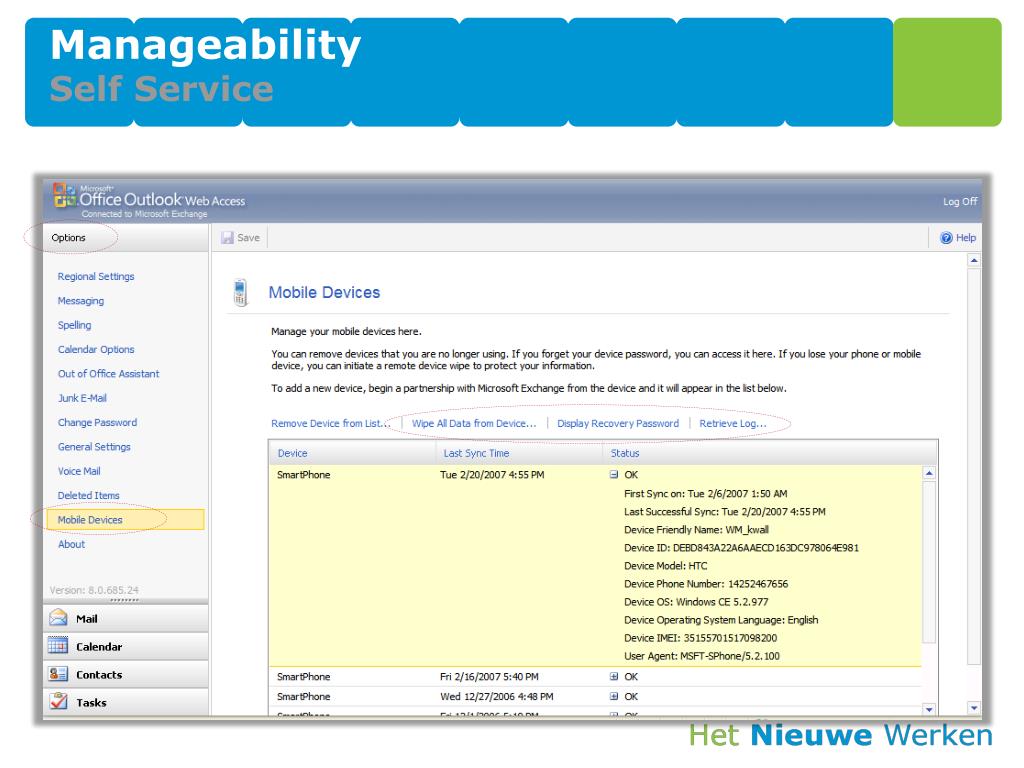Go to Change Password
The height and width of the screenshot is (768, 1024).
tap(97, 423)
